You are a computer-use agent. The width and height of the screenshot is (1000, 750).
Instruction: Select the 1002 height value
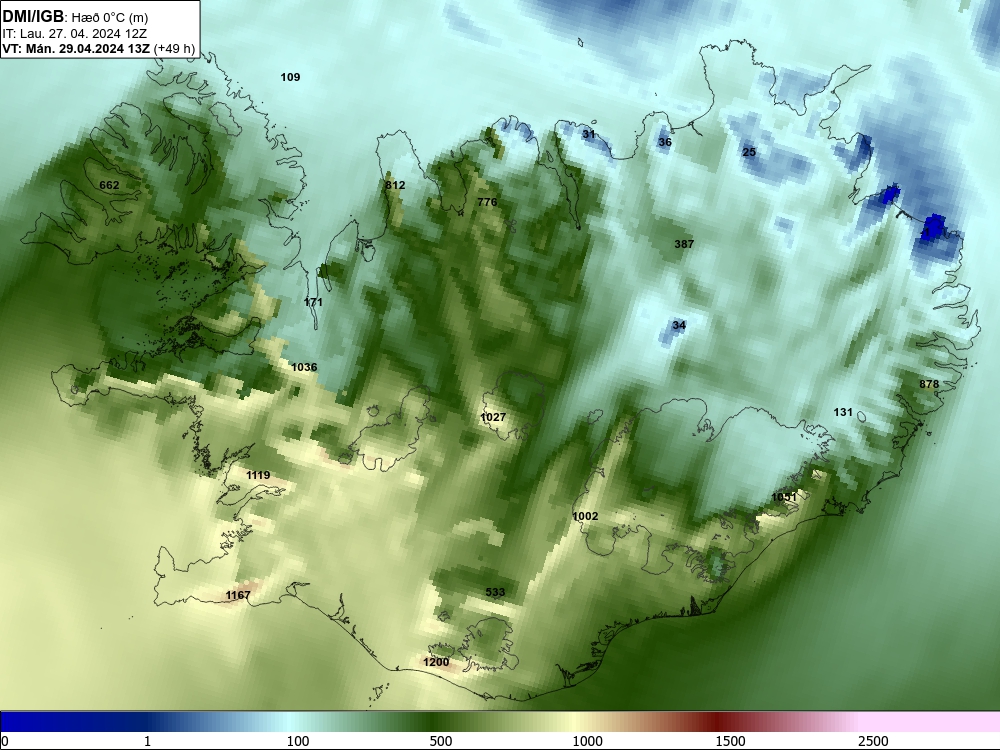click(x=585, y=517)
